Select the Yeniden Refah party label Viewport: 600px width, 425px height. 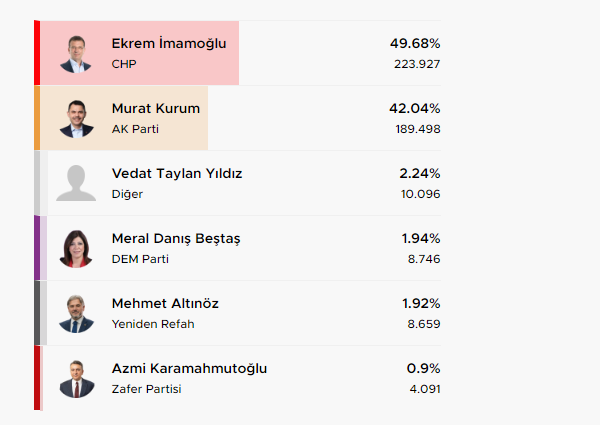[x=153, y=324]
